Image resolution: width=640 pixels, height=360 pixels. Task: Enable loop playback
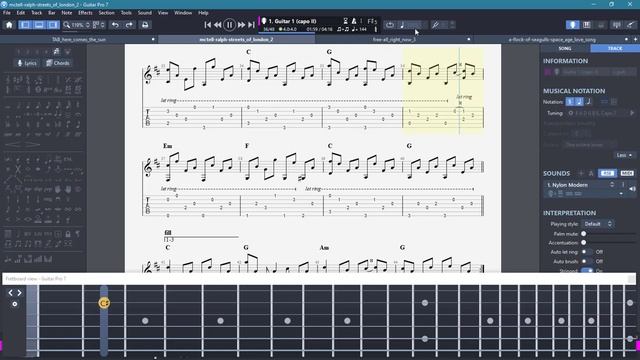(x=390, y=25)
